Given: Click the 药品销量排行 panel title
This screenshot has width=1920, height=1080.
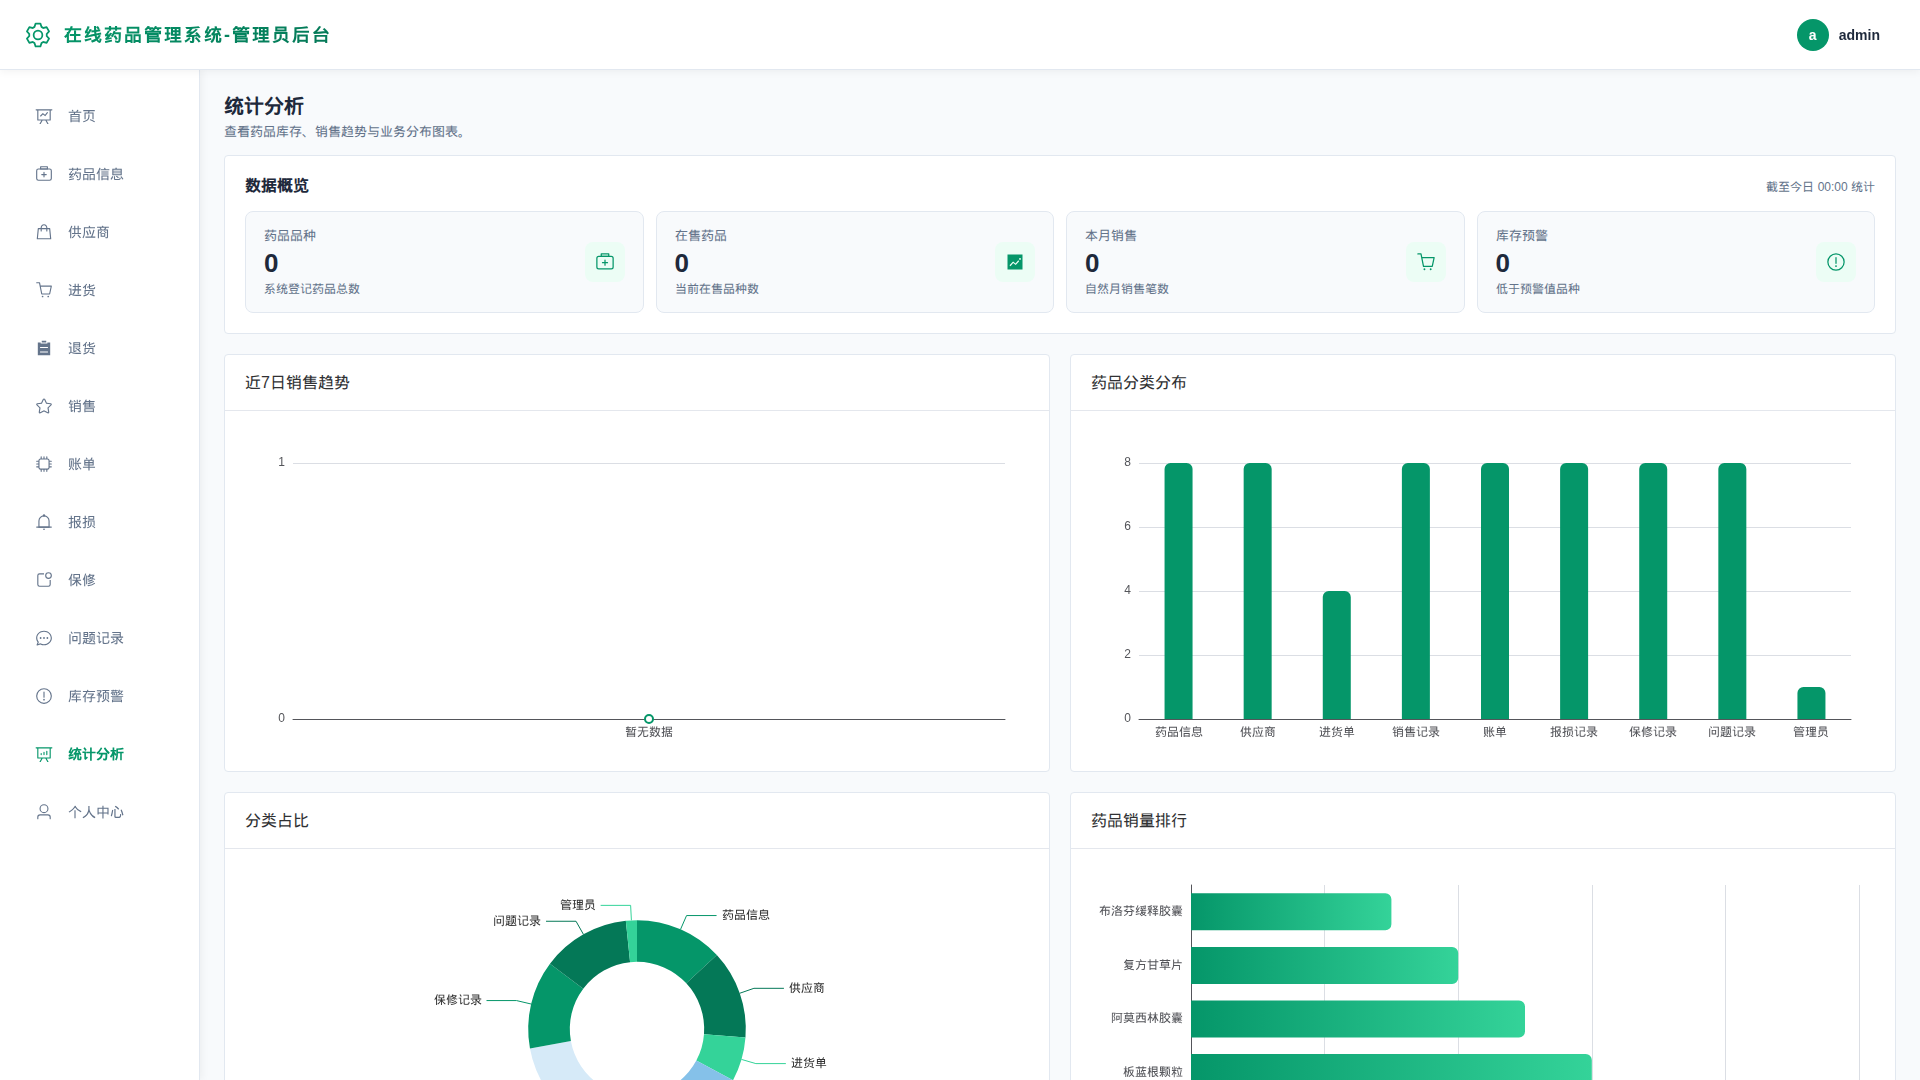Looking at the screenshot, I should click(1139, 821).
